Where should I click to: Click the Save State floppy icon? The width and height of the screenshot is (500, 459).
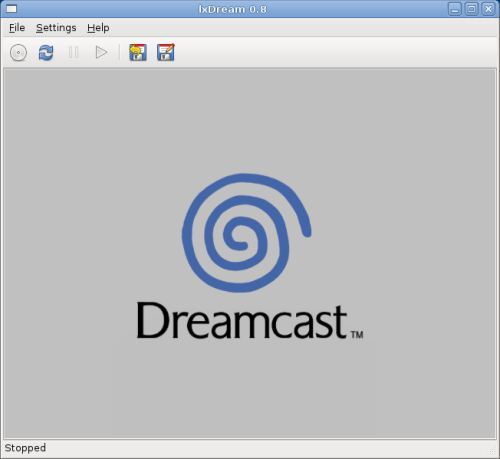point(166,53)
